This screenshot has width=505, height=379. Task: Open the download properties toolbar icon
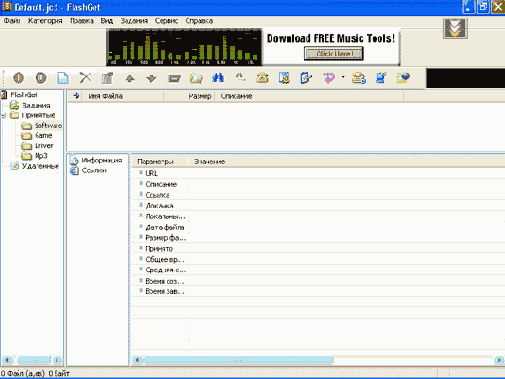tap(107, 78)
